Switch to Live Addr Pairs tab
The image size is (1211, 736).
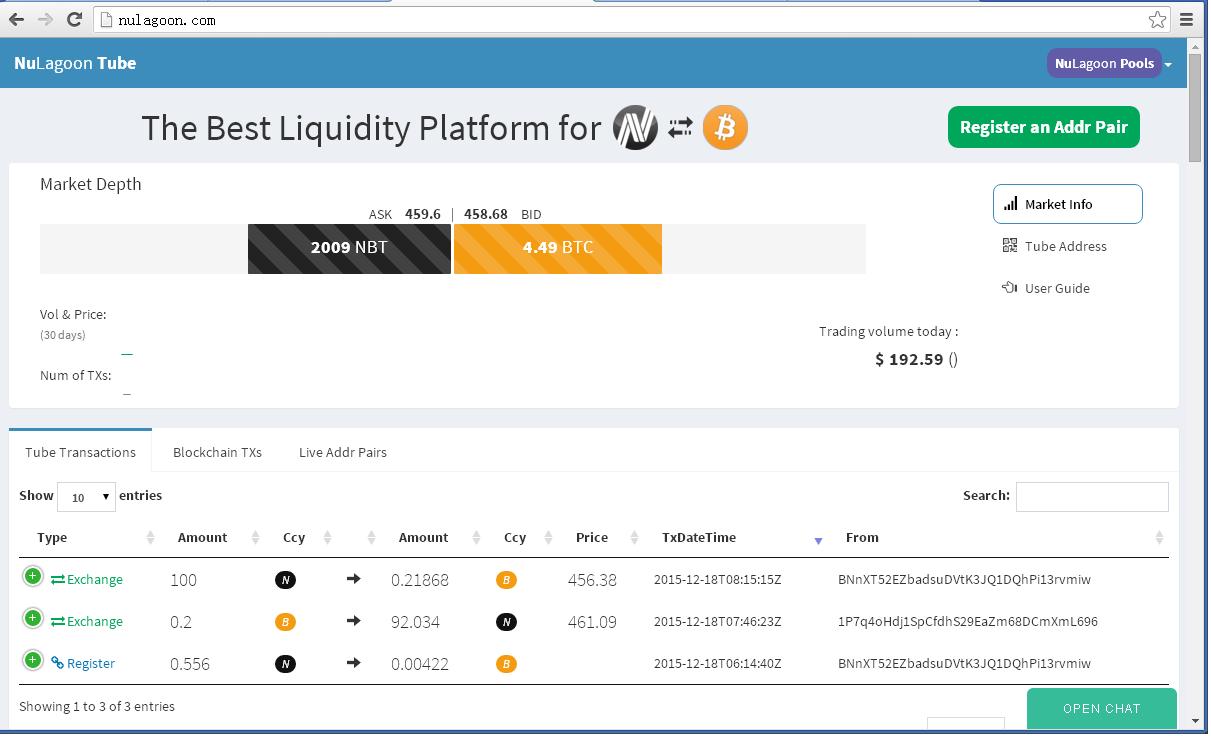click(x=343, y=452)
